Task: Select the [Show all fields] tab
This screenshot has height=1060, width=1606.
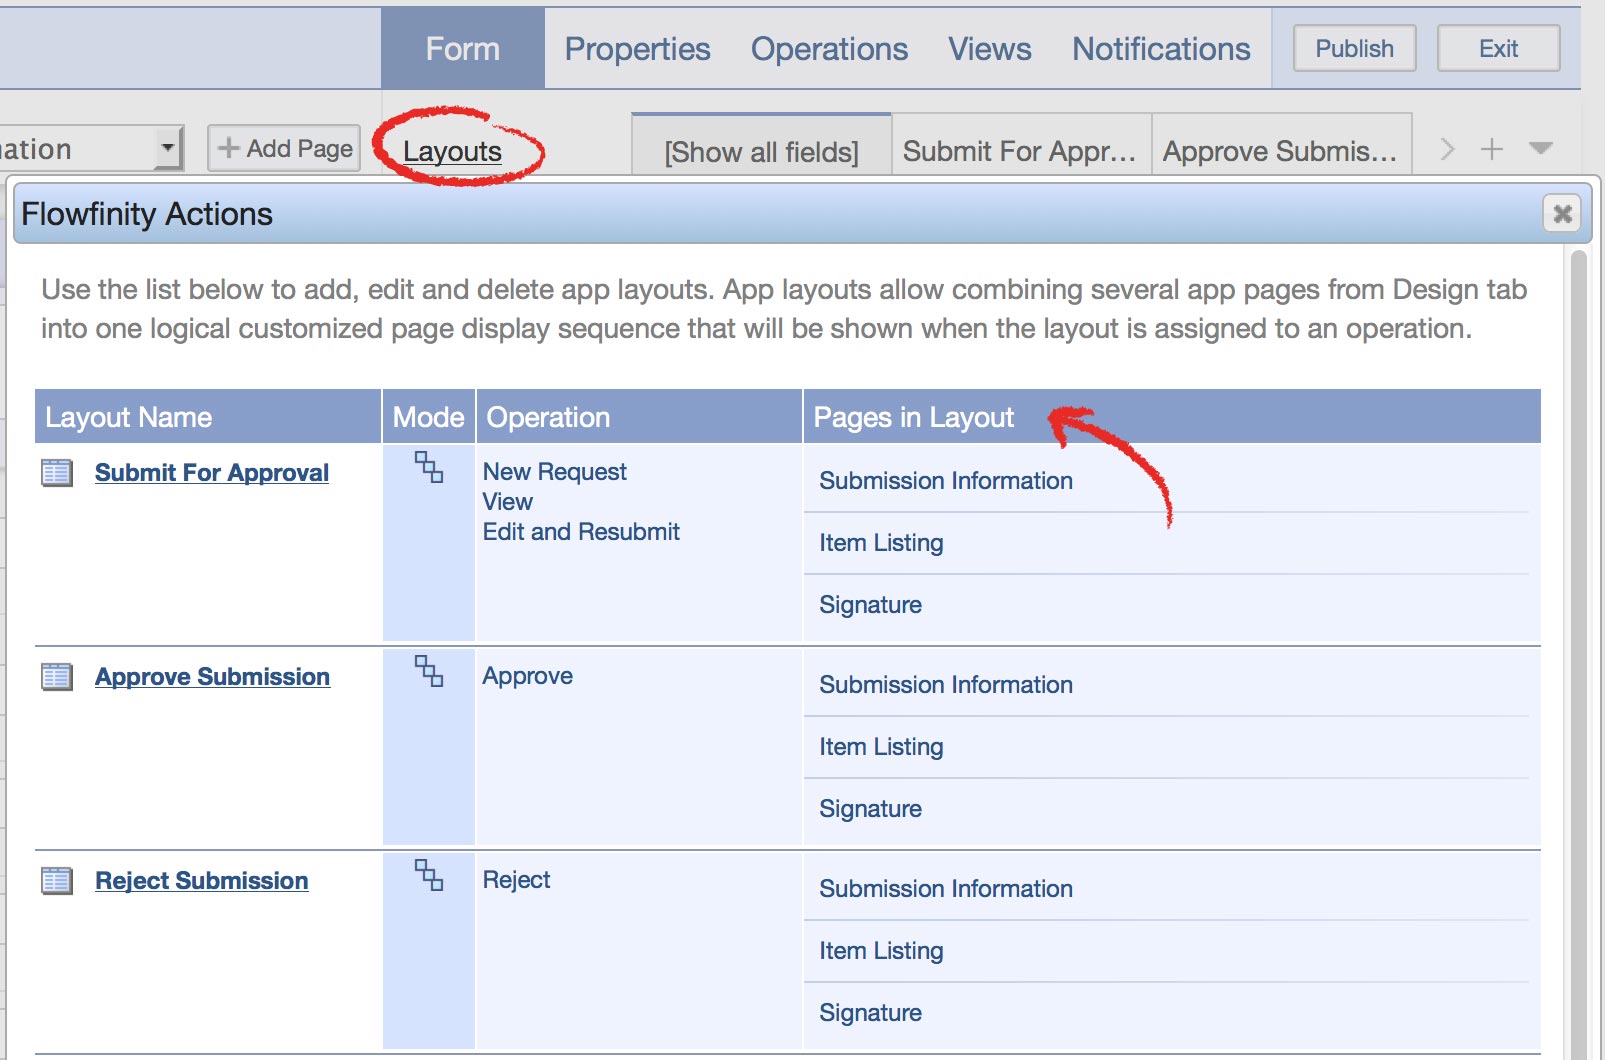Action: (x=761, y=146)
